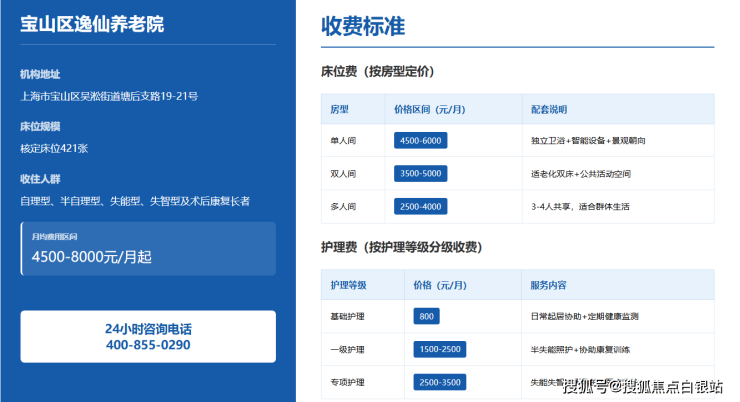Click the 24小时咨询电话 400-855-0290 button
Viewport: 740px width, 402px height.
point(148,336)
